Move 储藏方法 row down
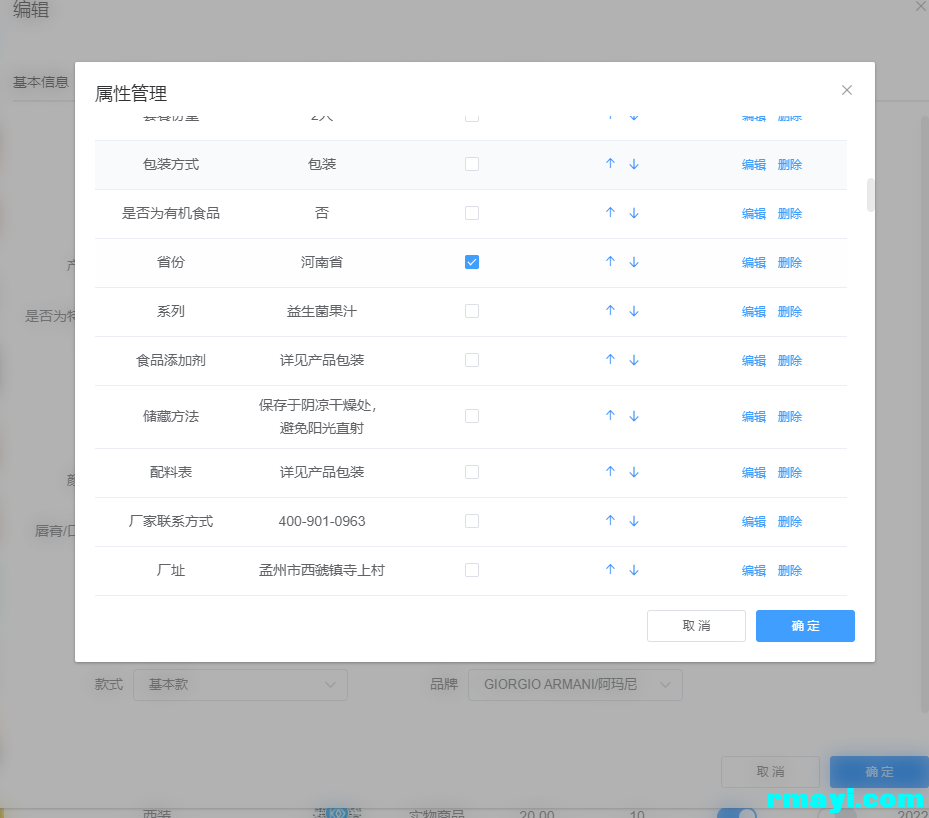This screenshot has width=929, height=818. click(x=634, y=416)
